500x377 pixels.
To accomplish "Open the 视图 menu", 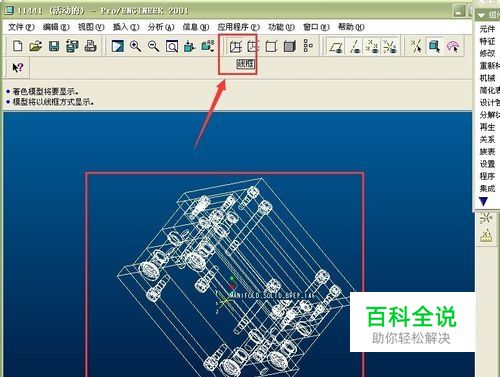I will [x=91, y=27].
